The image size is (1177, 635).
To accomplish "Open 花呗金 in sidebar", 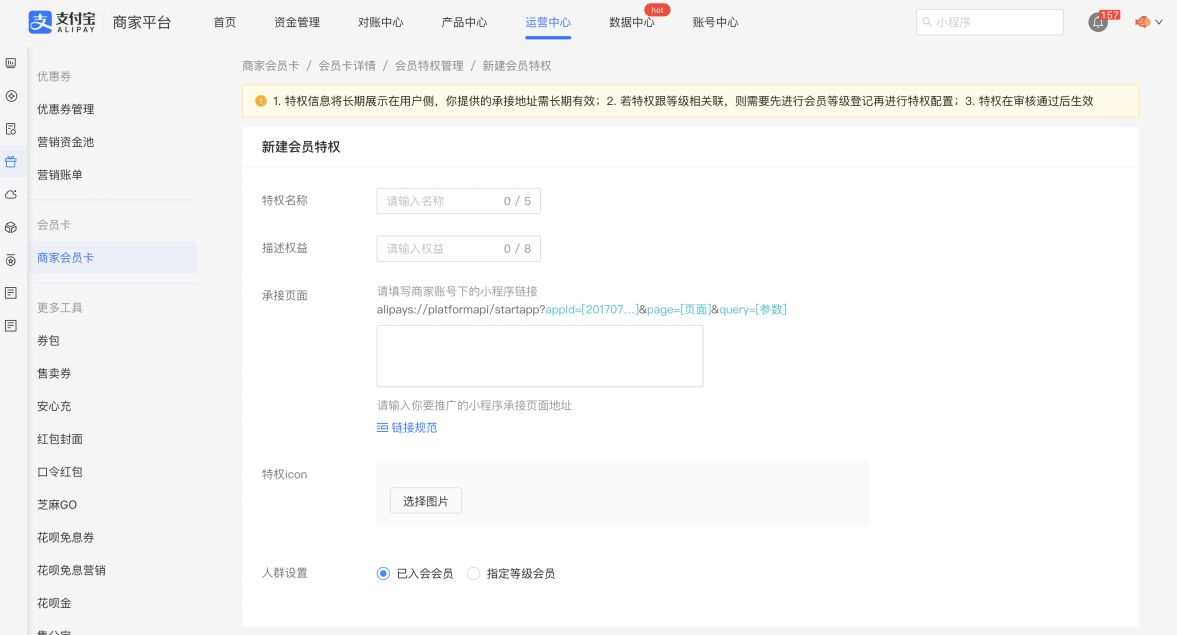I will click(54, 603).
